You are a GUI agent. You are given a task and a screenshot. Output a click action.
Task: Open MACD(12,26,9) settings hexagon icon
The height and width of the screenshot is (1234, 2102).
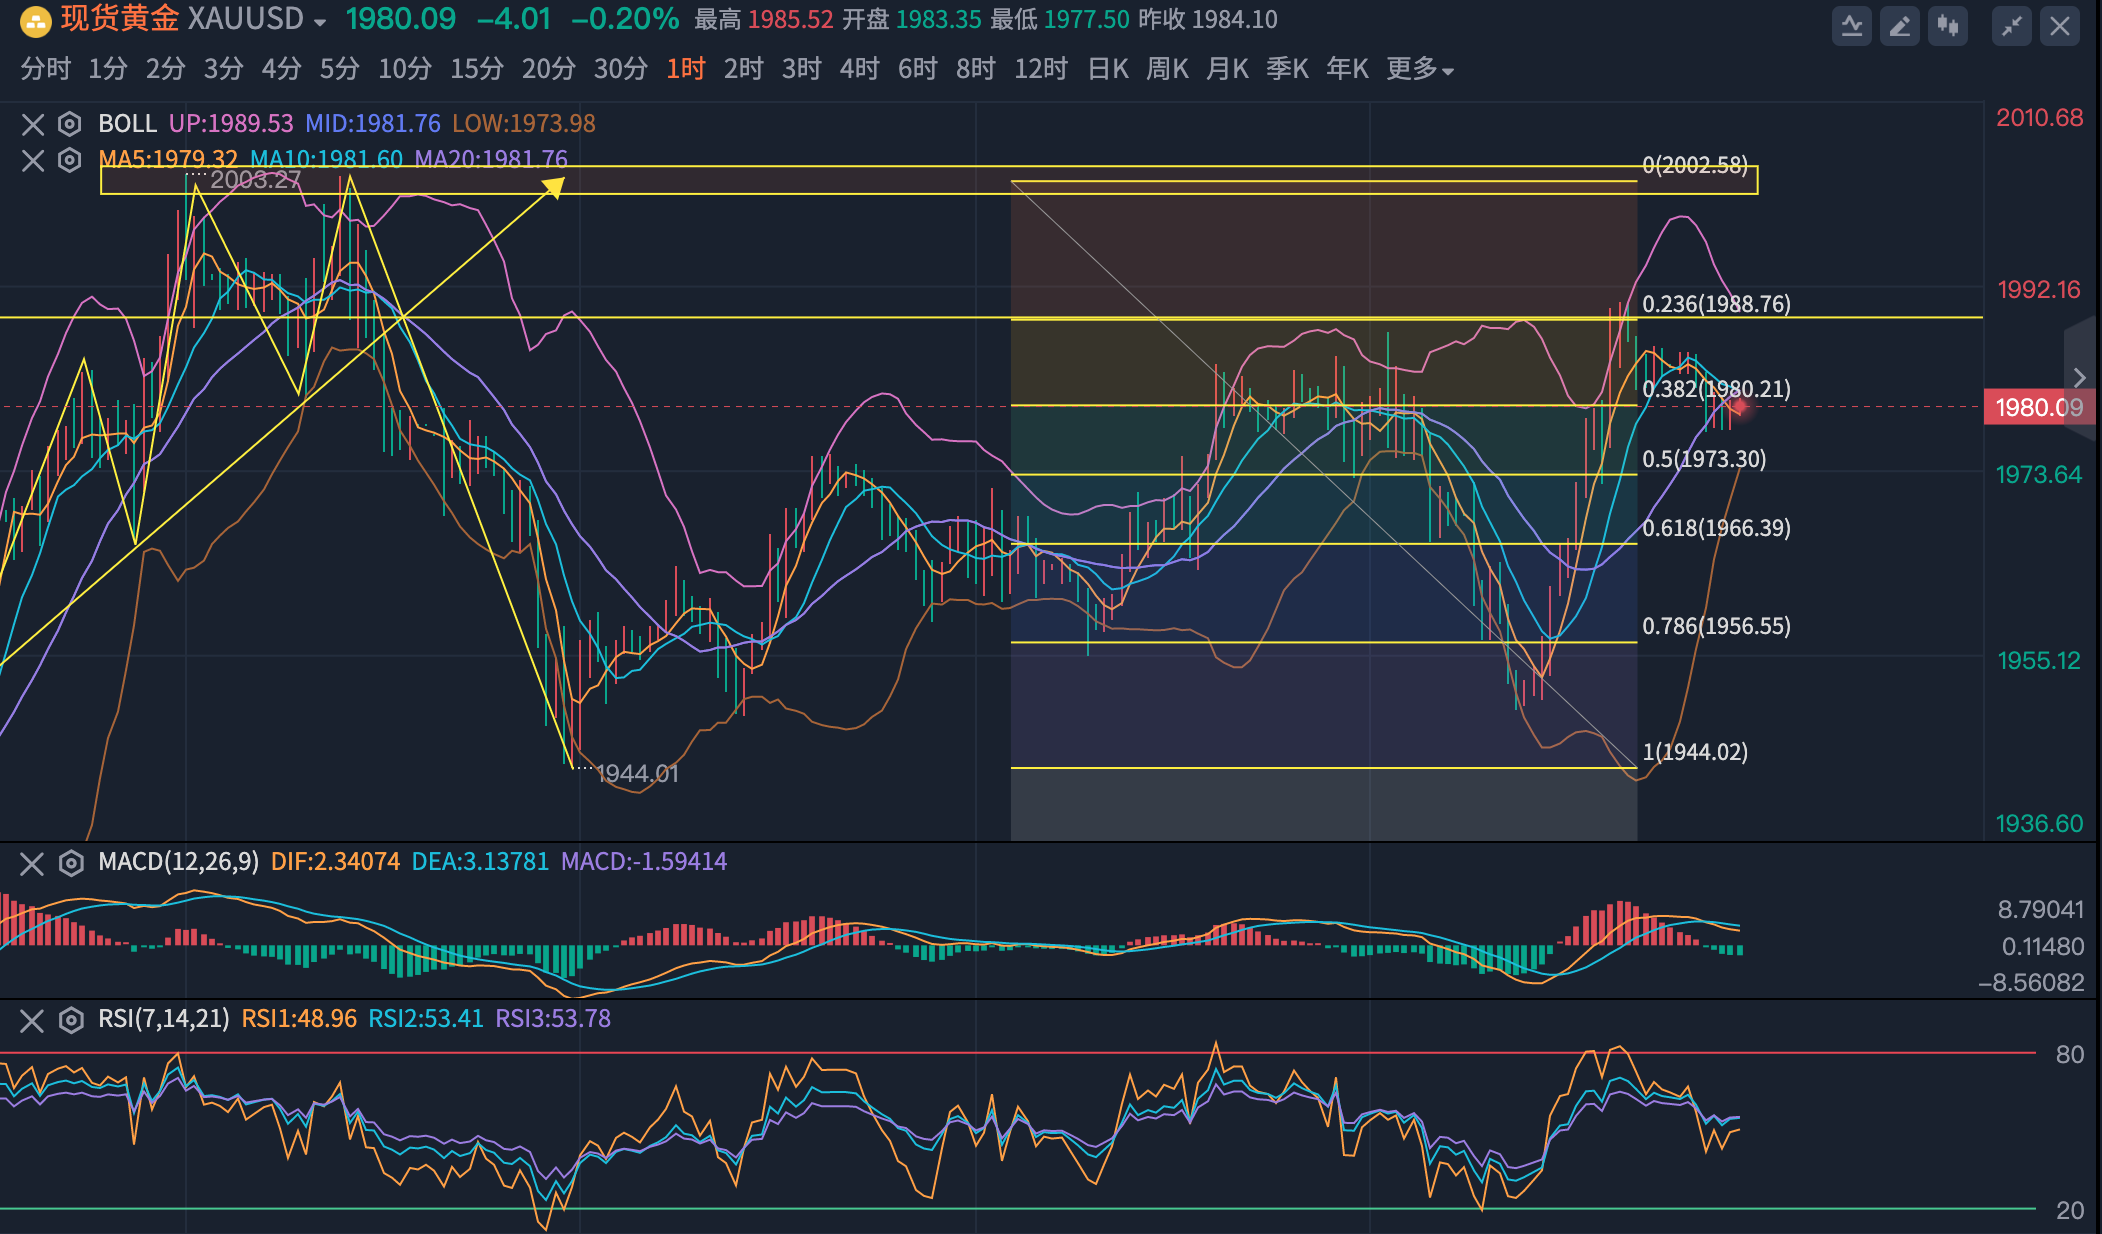tap(70, 863)
